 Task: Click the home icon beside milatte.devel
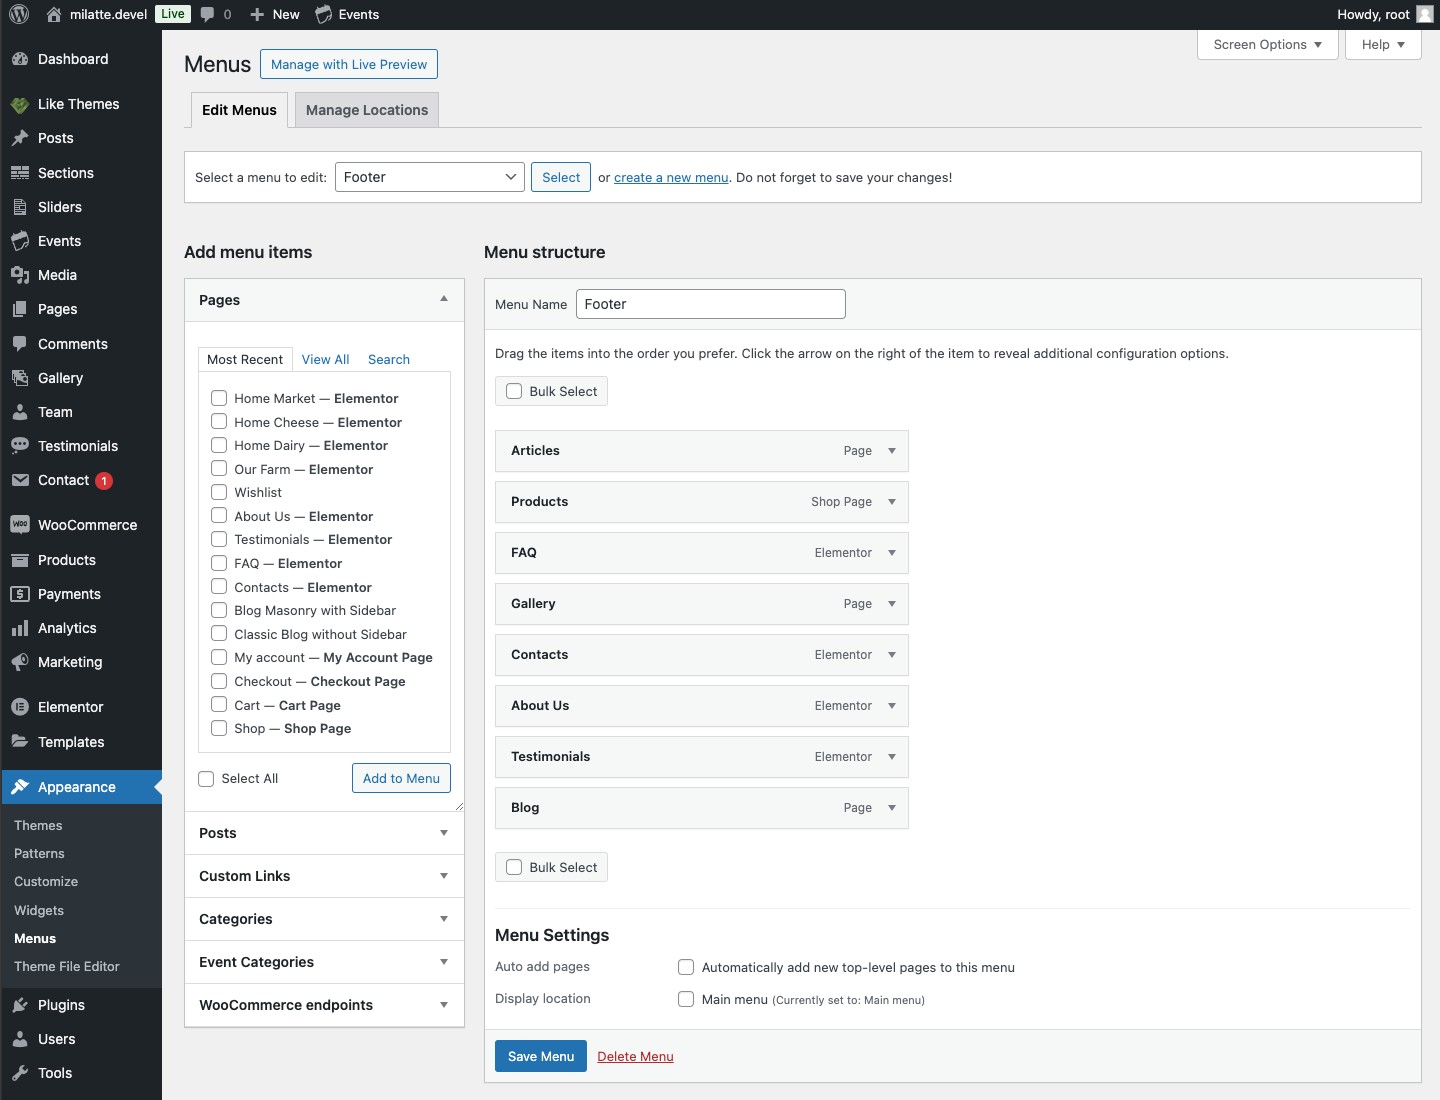tap(54, 14)
